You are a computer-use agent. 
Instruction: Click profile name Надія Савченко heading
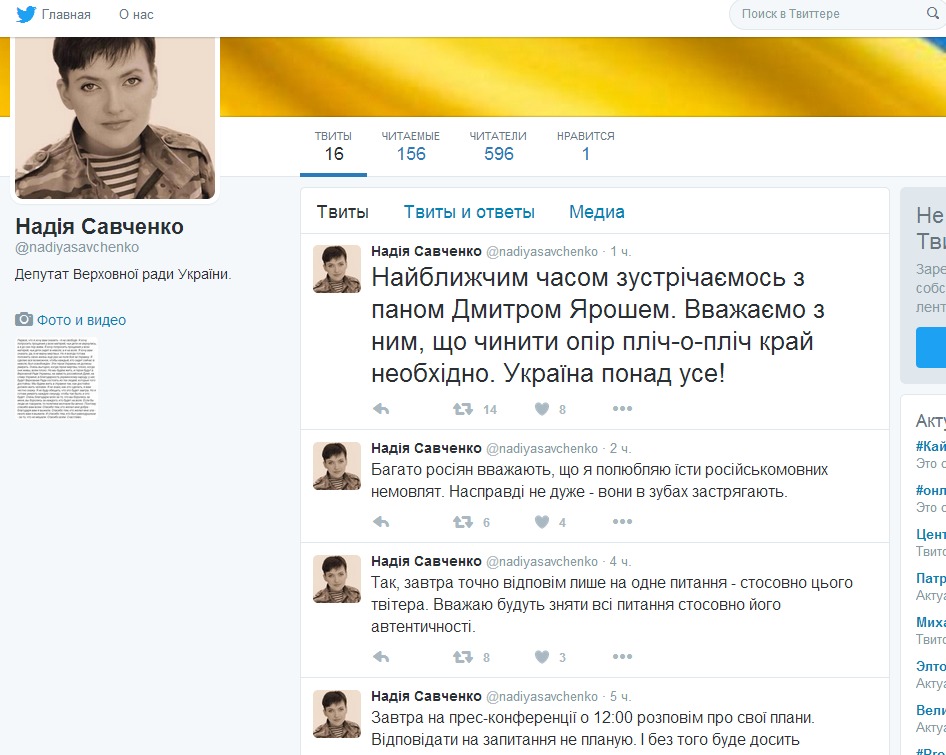(100, 226)
